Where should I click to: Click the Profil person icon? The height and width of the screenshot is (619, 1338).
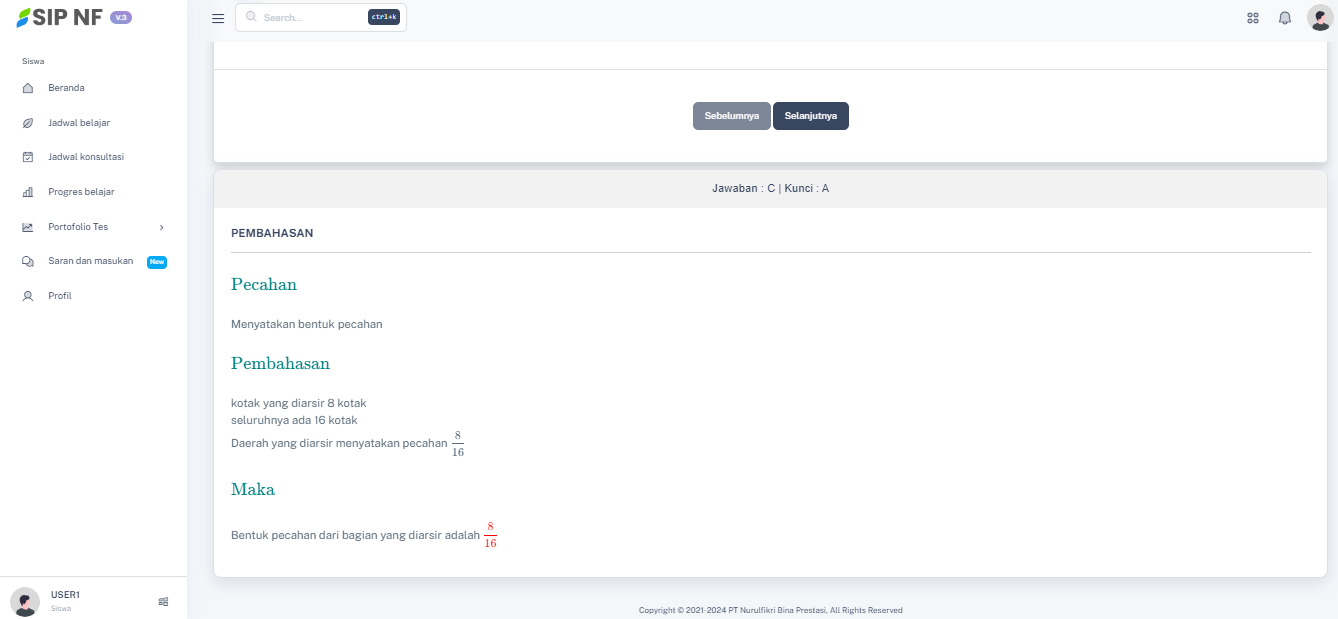pyautogui.click(x=27, y=295)
